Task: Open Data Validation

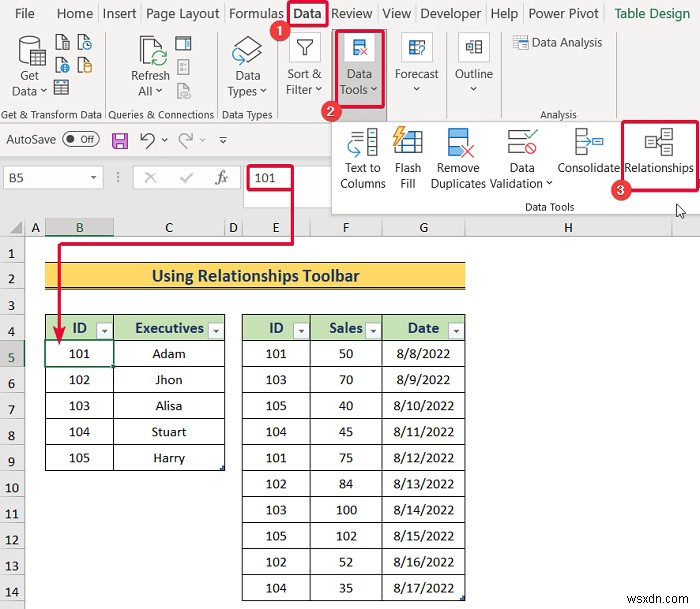Action: [521, 159]
